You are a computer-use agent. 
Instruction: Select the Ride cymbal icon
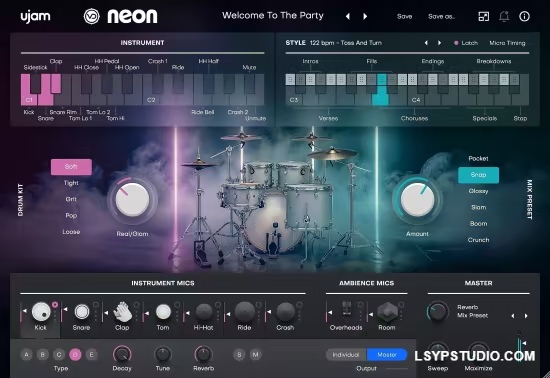point(244,312)
